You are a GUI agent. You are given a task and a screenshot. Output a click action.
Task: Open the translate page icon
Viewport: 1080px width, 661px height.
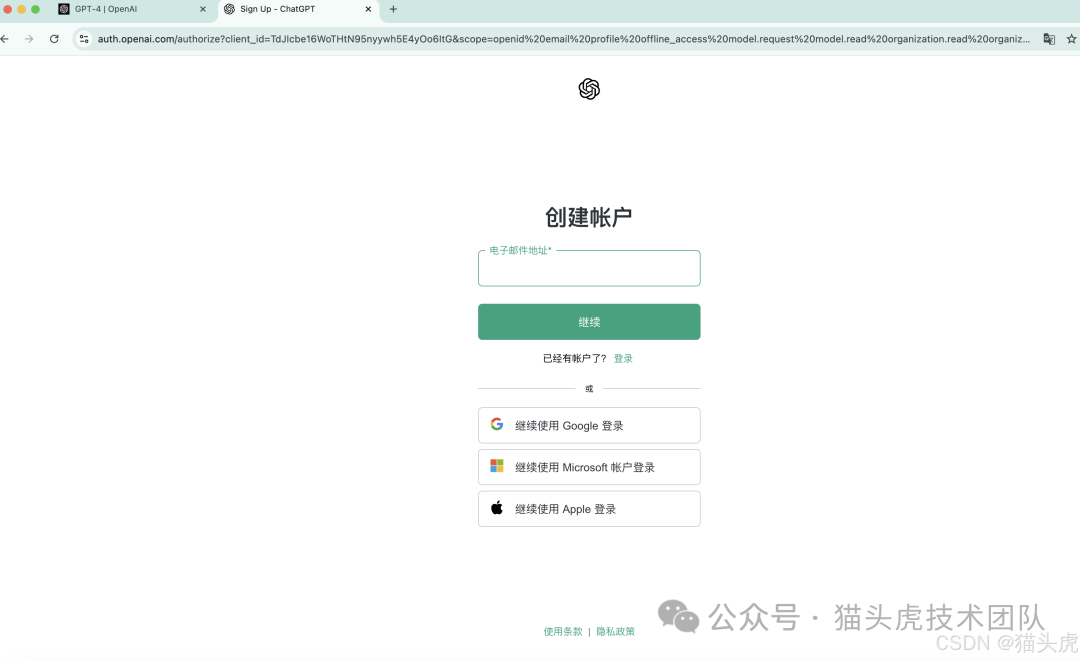point(1049,39)
